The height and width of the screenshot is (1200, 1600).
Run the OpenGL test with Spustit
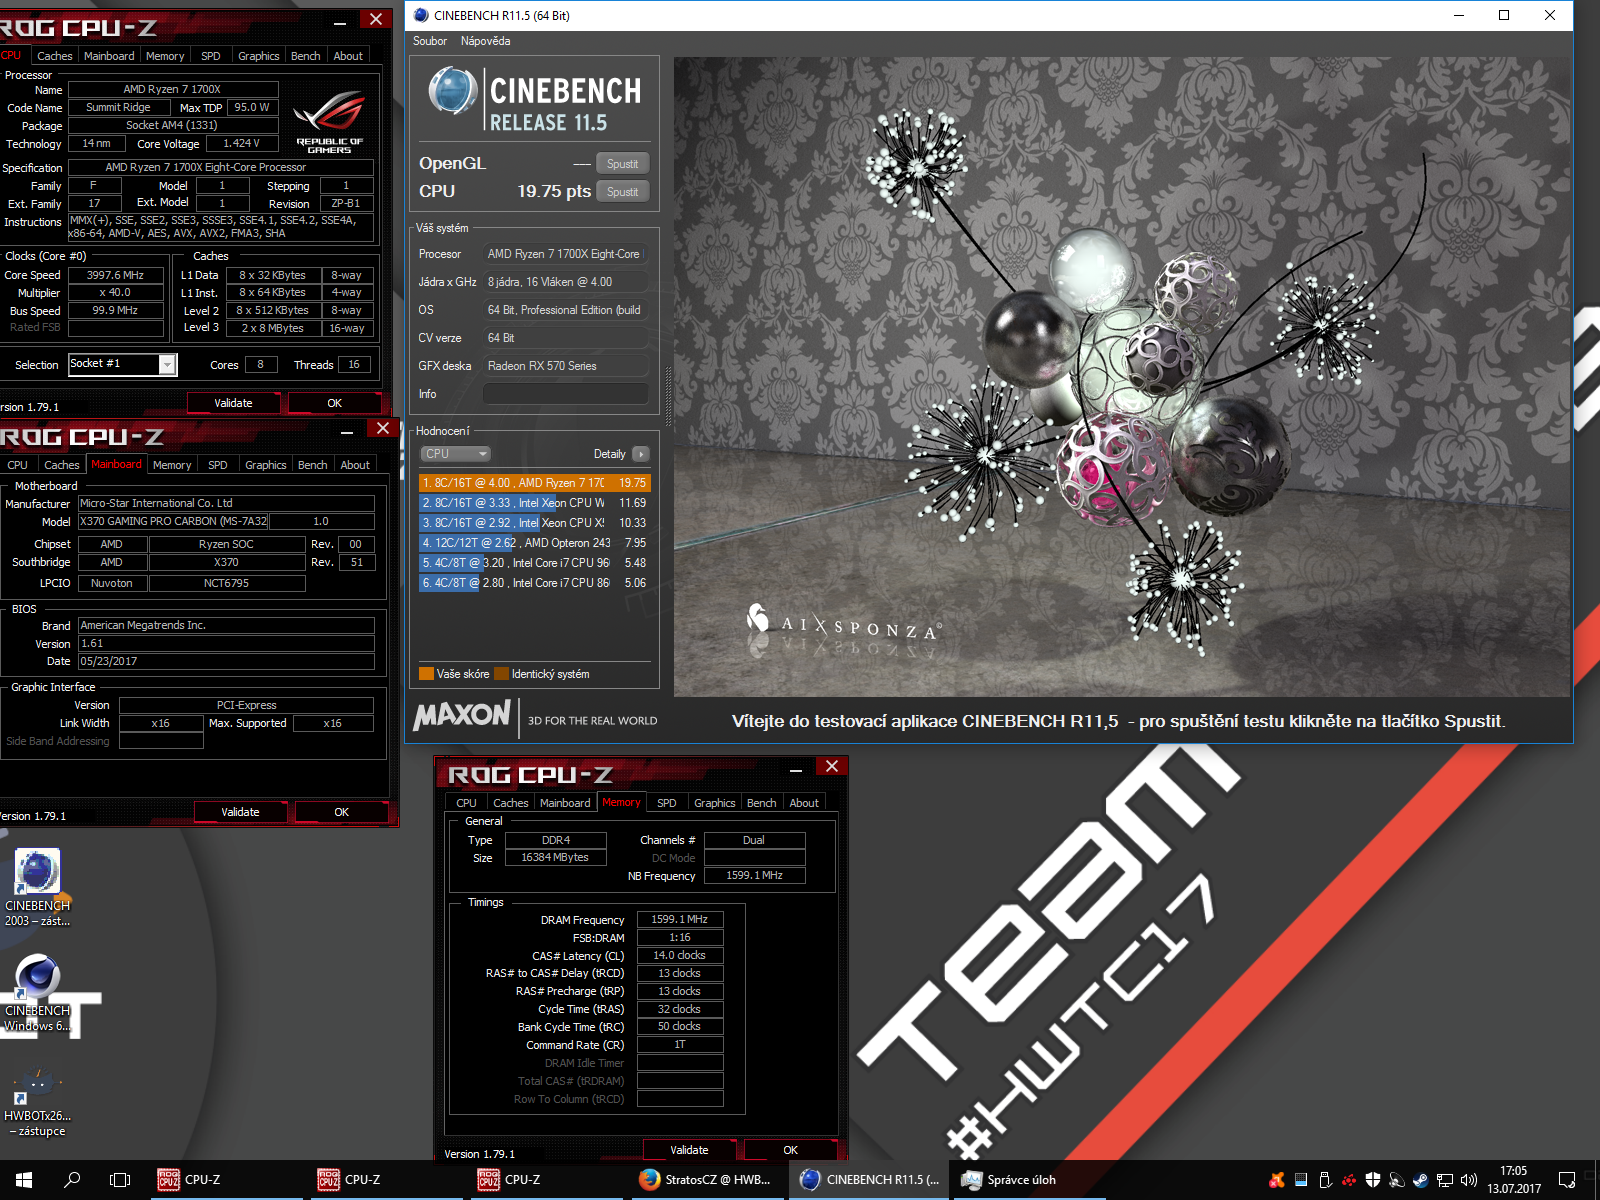click(x=622, y=164)
